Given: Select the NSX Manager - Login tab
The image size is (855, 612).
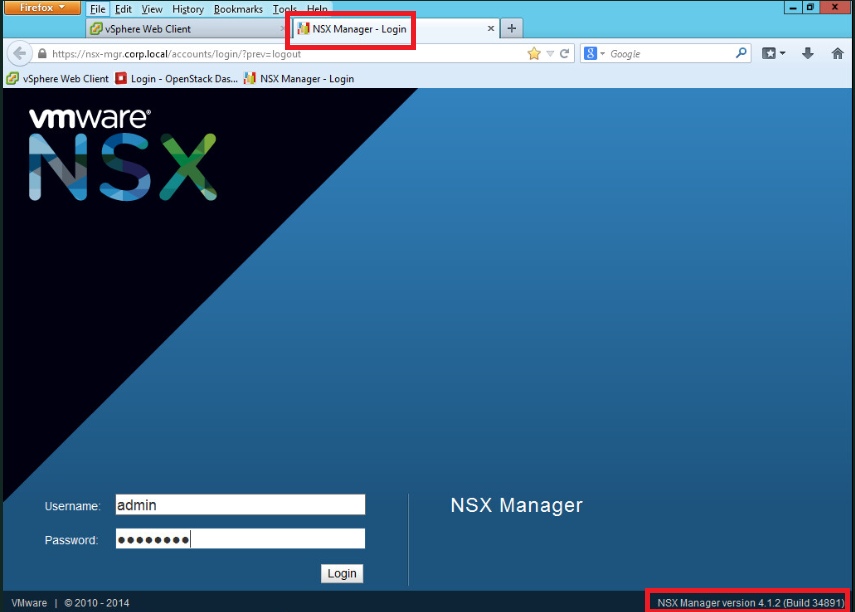Looking at the screenshot, I should [x=395, y=29].
